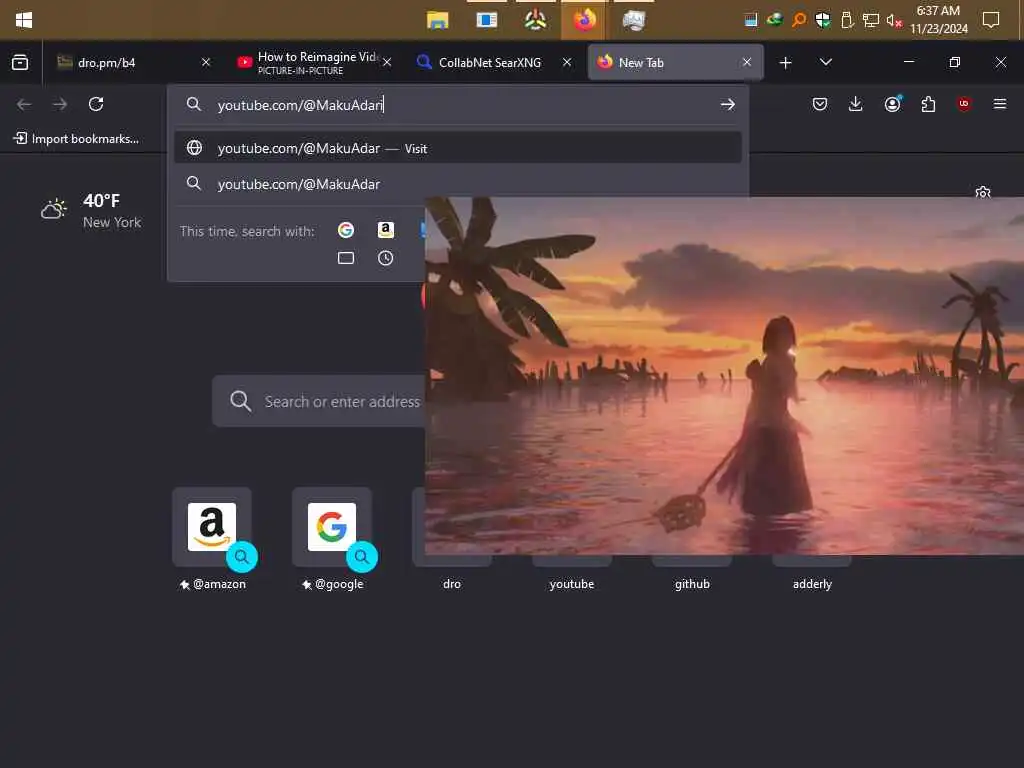
Task: Choose the youtube.com/@MakuAdar search suggestion
Action: click(458, 184)
